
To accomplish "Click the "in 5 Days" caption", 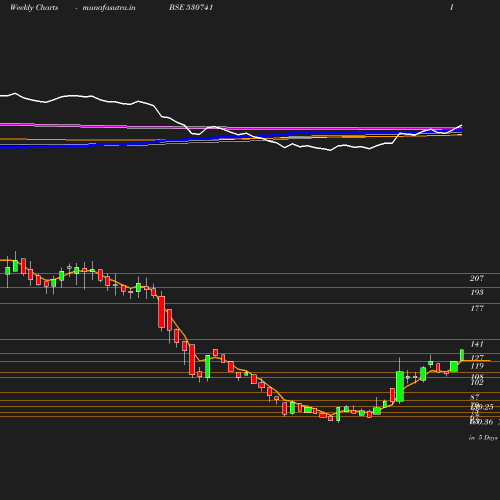I will (x=483, y=438).
